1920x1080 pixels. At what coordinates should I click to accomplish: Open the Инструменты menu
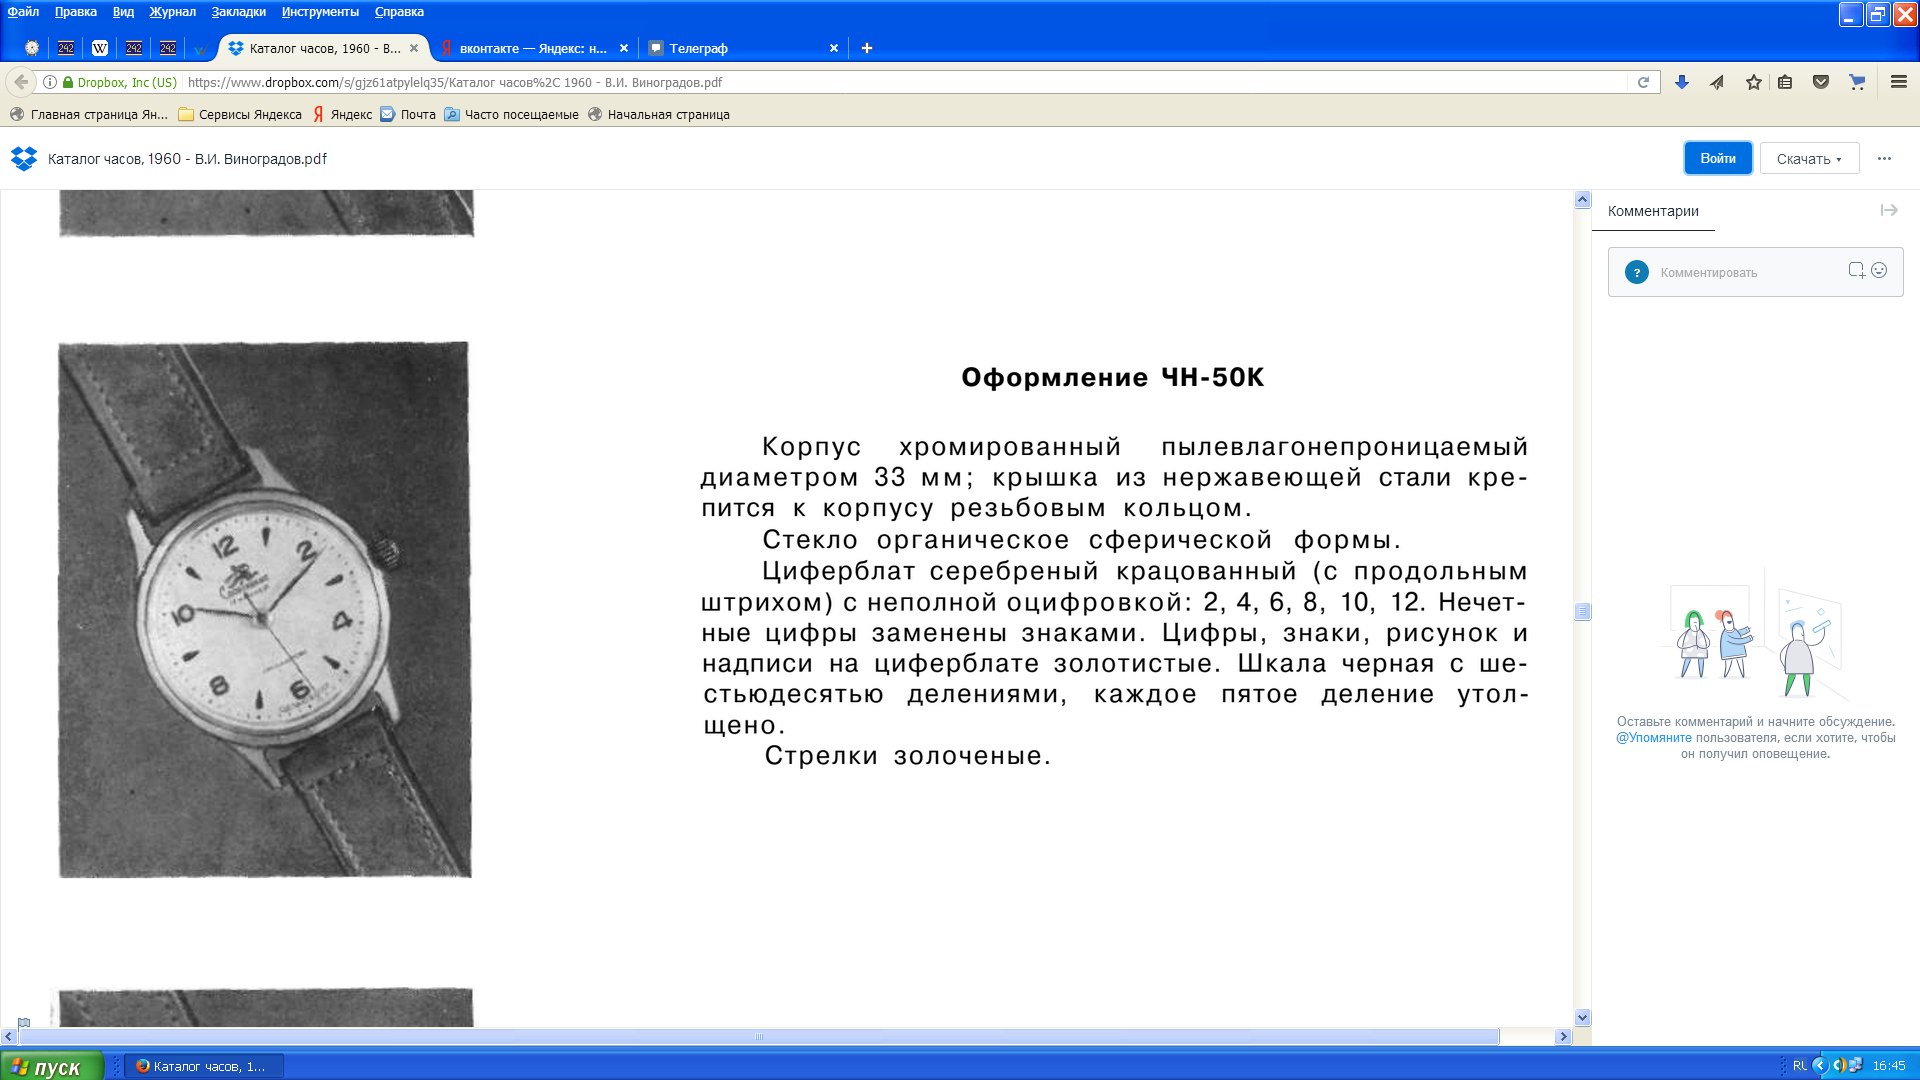pos(320,12)
